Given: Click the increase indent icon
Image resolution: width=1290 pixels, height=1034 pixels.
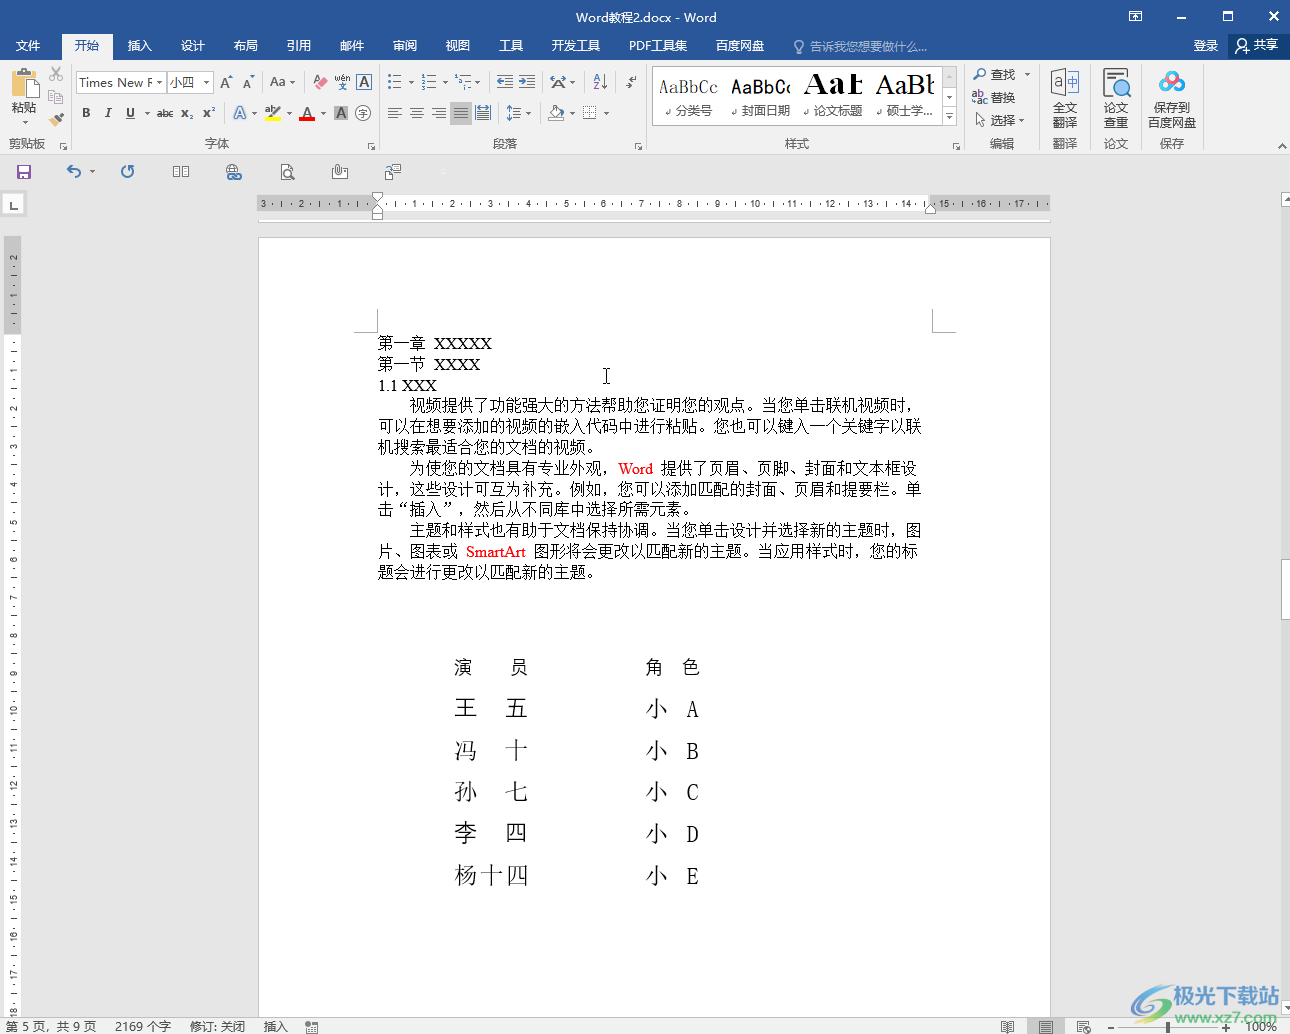Looking at the screenshot, I should coord(527,82).
